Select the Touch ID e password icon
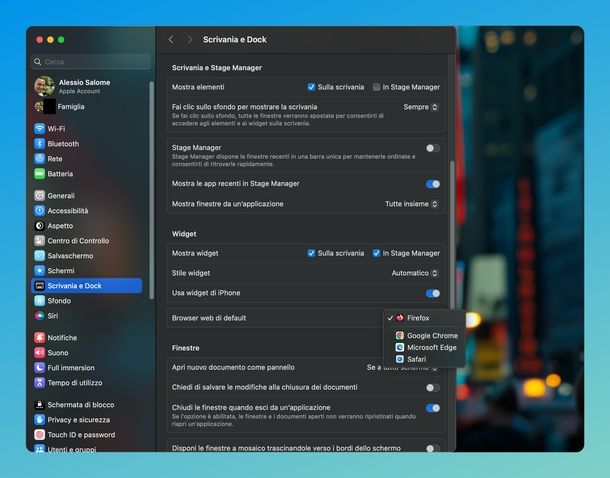The width and height of the screenshot is (610, 478). (39, 435)
